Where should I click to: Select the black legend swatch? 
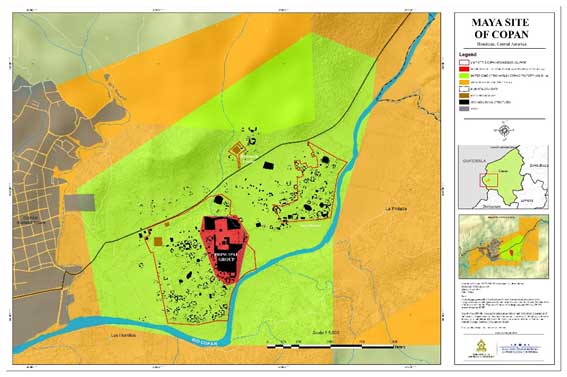click(464, 102)
